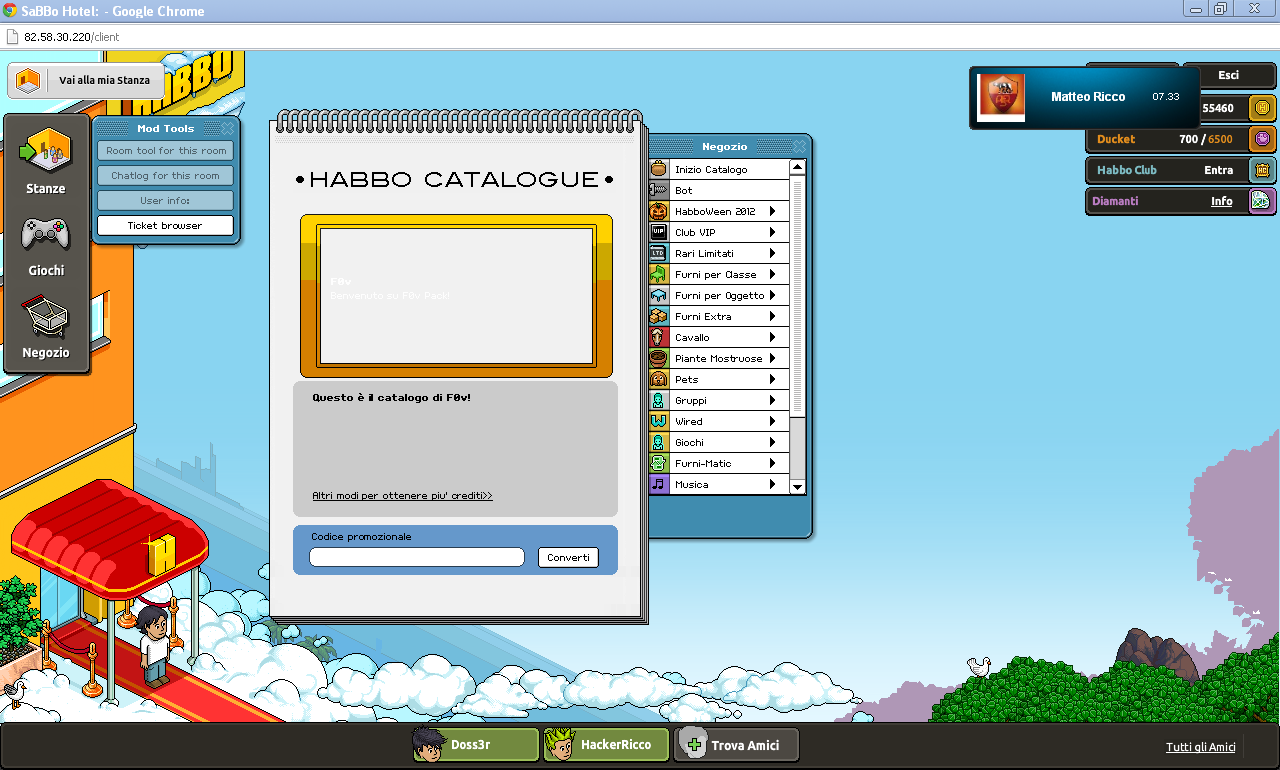The width and height of the screenshot is (1280, 770).
Task: Click the Furni per Oggetto icon
Action: click(x=658, y=295)
